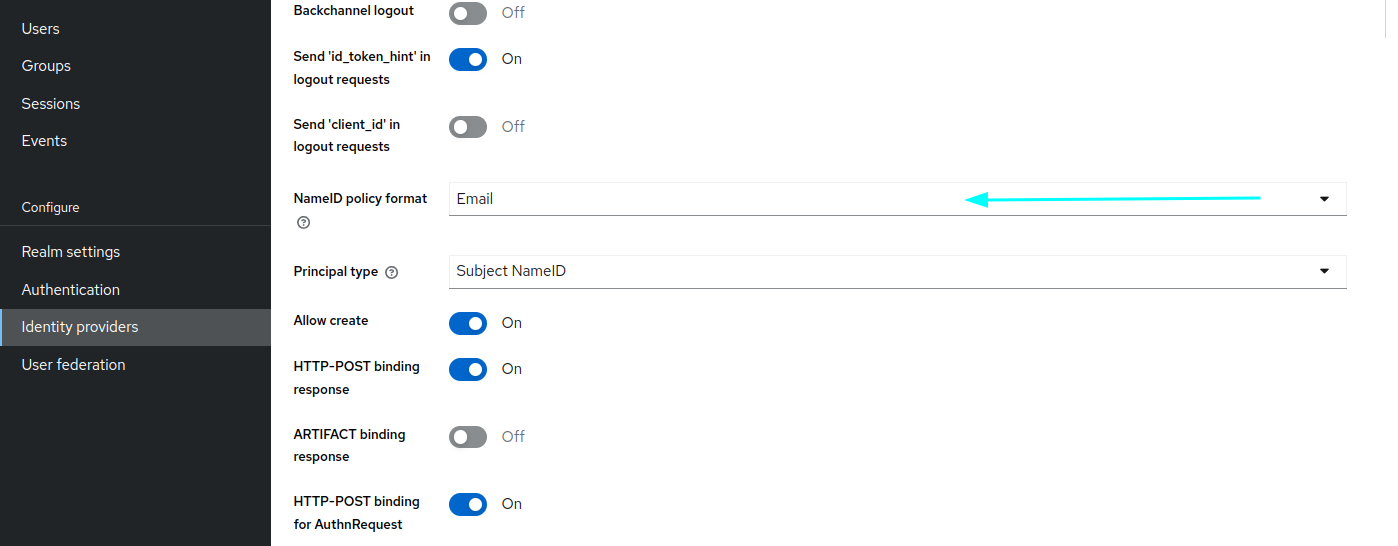The height and width of the screenshot is (546, 1398).
Task: Enable Send 'client_id' in logout requests
Action: coord(468,127)
